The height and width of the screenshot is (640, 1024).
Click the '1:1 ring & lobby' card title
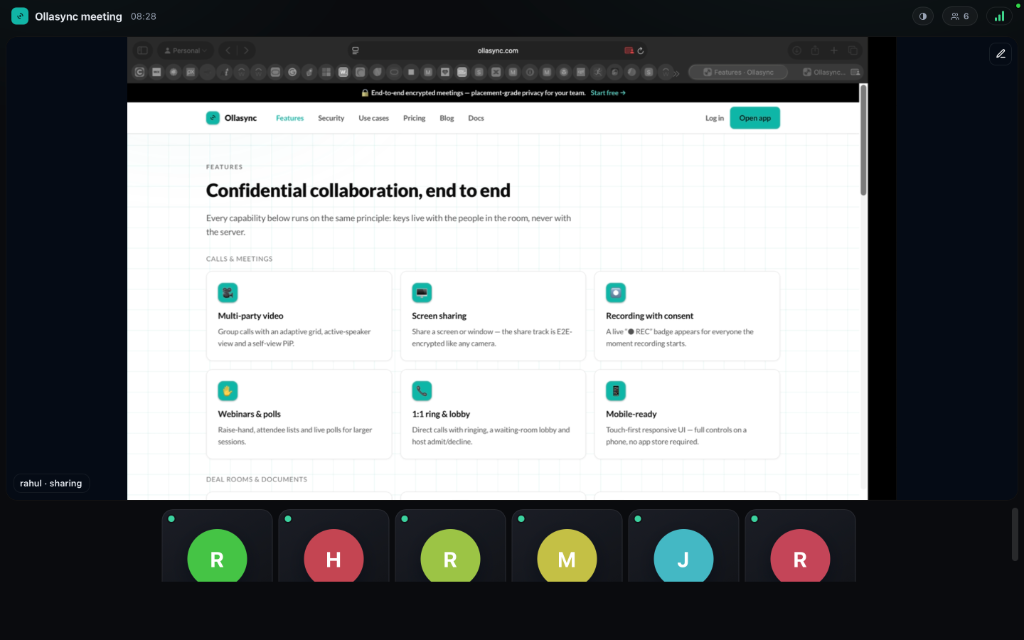pos(441,414)
